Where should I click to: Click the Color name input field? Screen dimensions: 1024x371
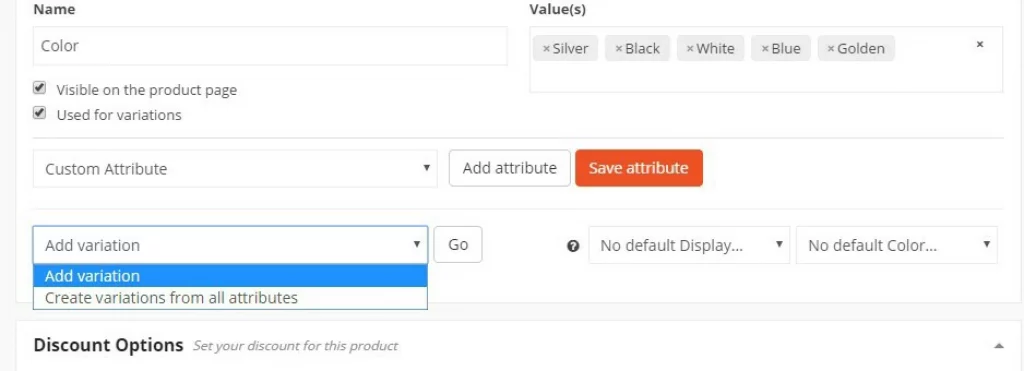click(x=270, y=46)
